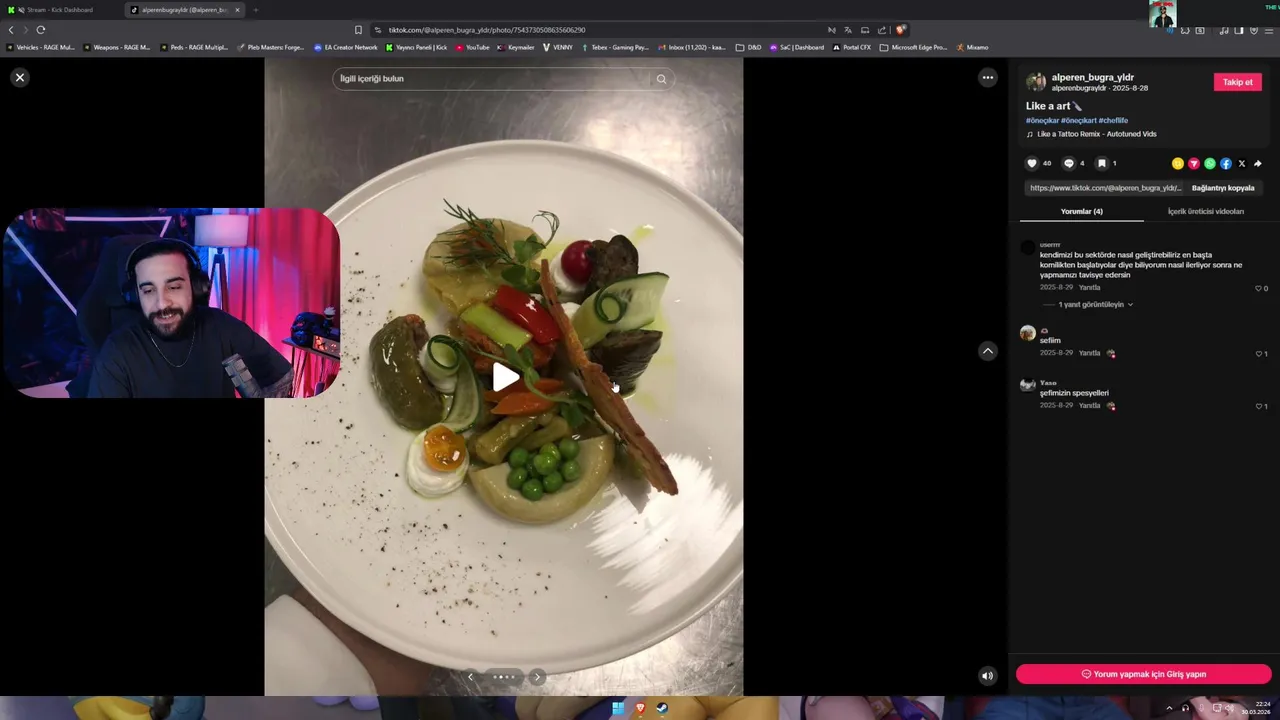This screenshot has height=720, width=1280.
Task: Open more share options arrow
Action: point(1258,164)
